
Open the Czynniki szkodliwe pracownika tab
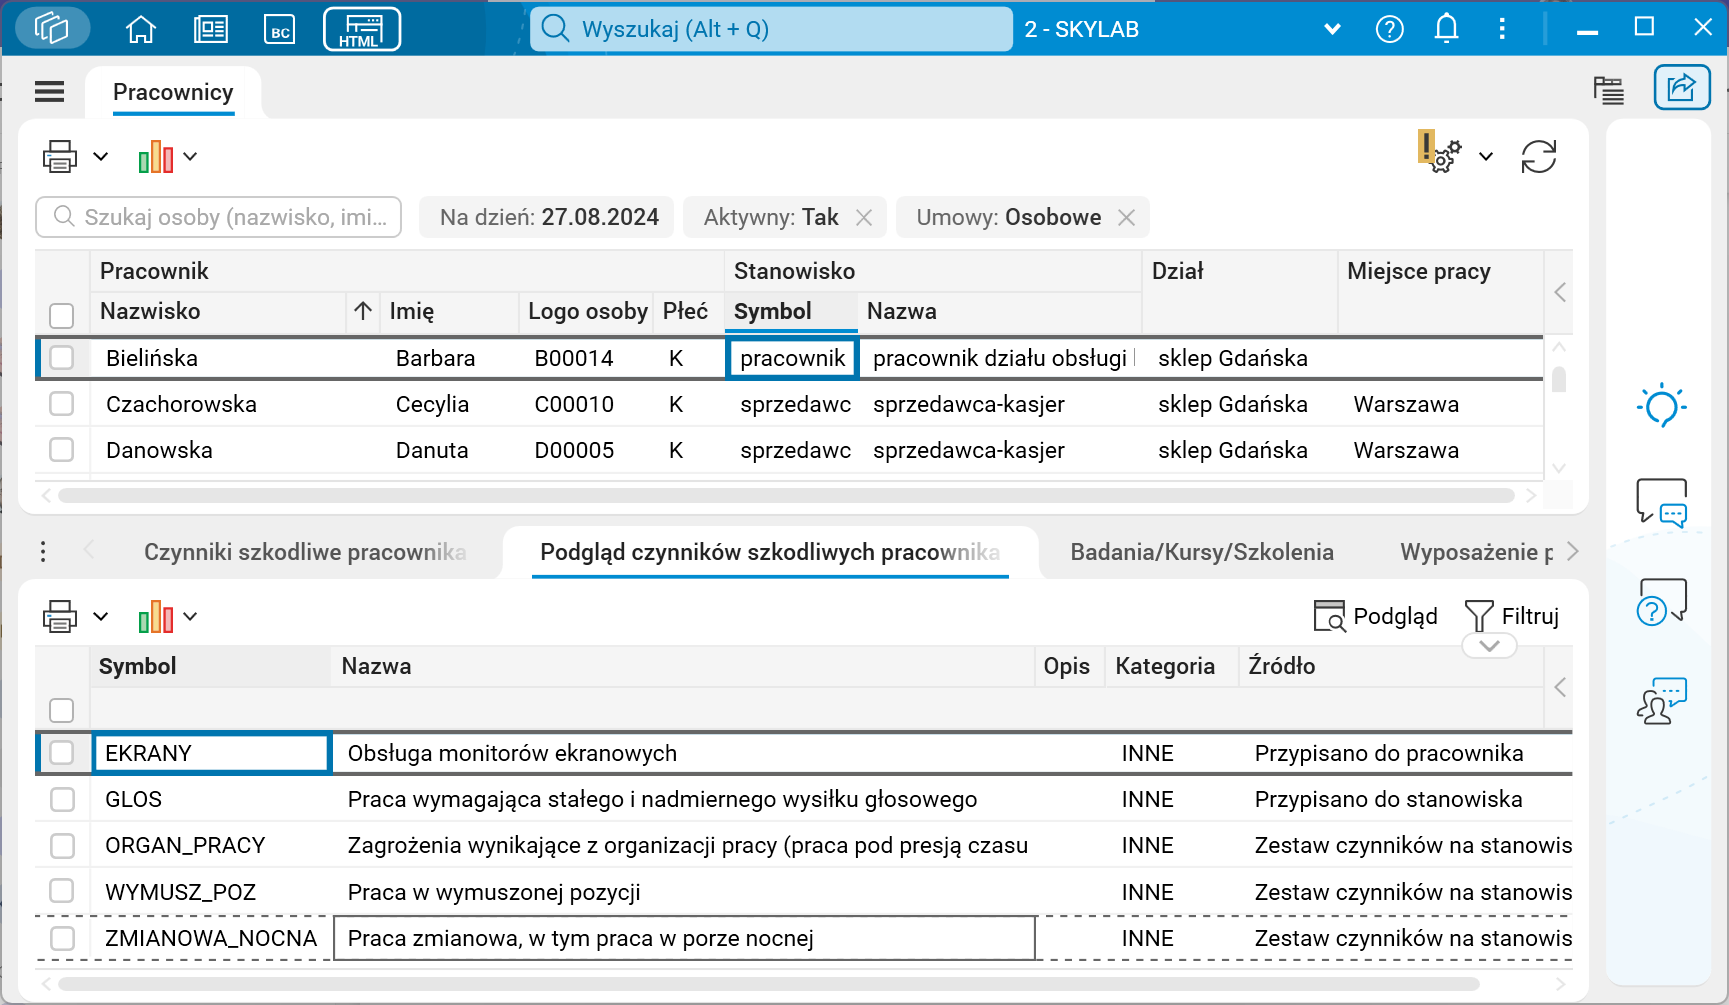coord(306,551)
